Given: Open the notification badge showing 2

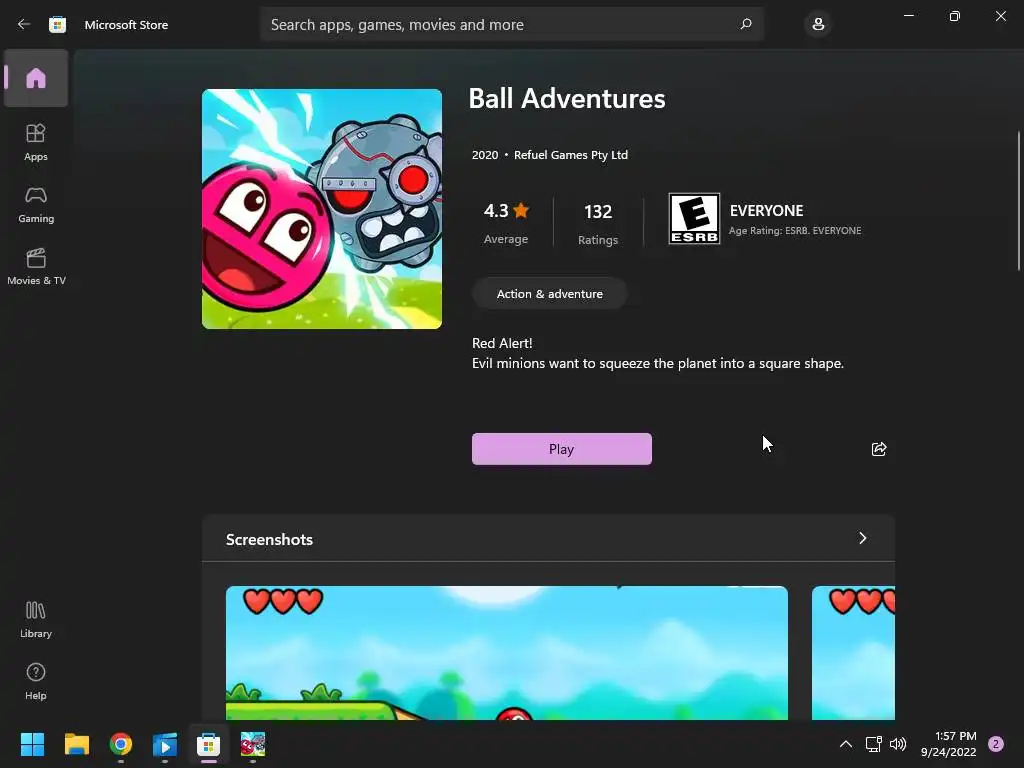Looking at the screenshot, I should 996,744.
